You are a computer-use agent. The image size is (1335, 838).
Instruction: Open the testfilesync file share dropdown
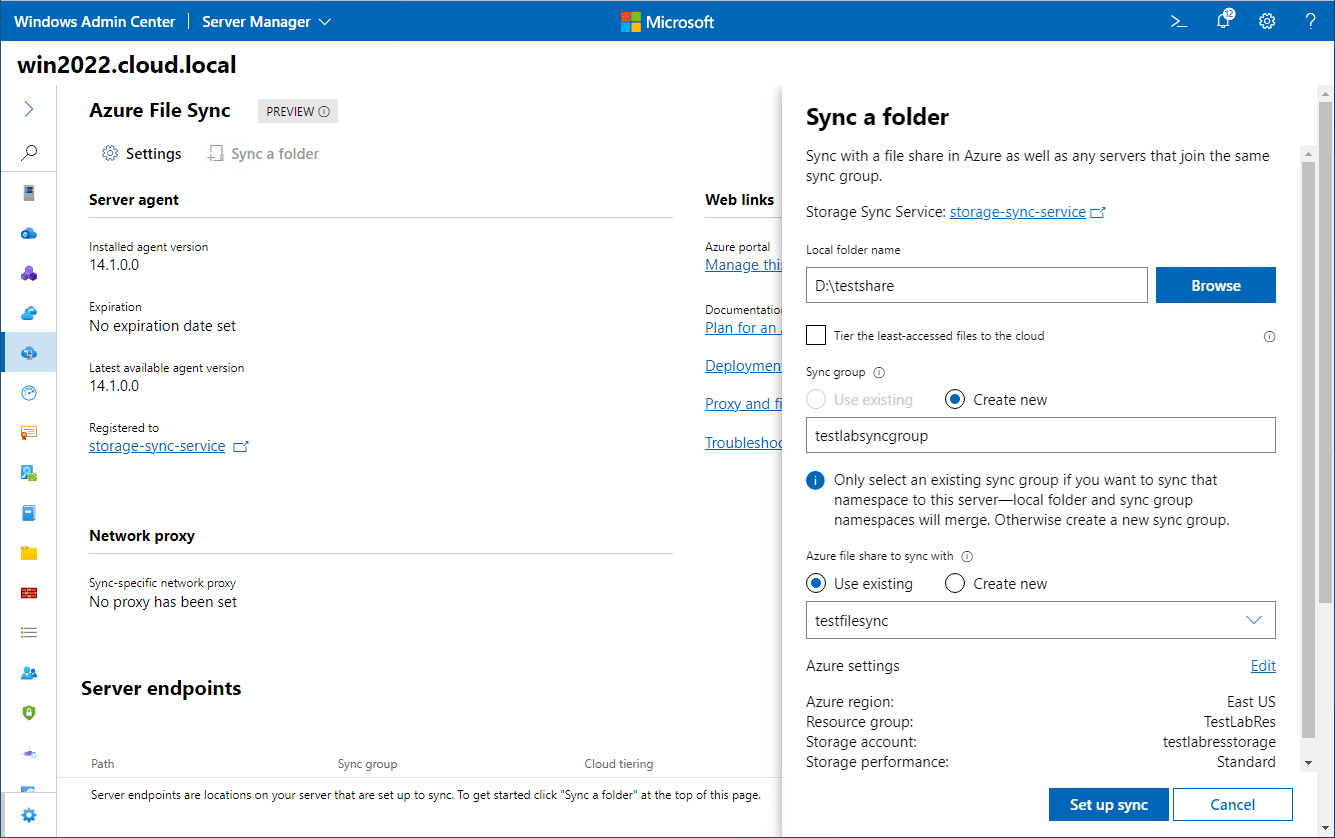1254,620
